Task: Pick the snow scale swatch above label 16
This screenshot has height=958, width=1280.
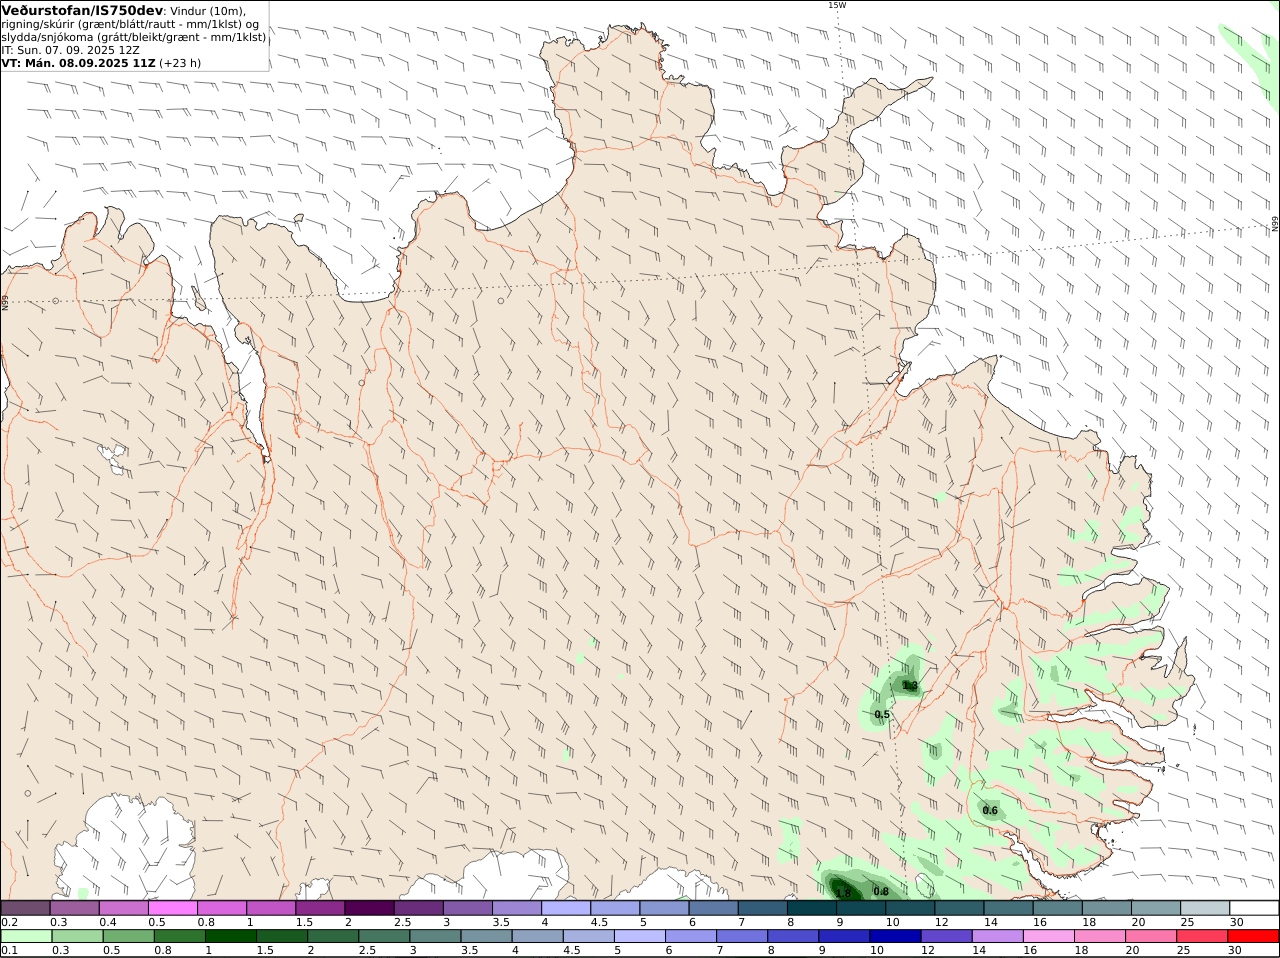Action: (x=1057, y=907)
